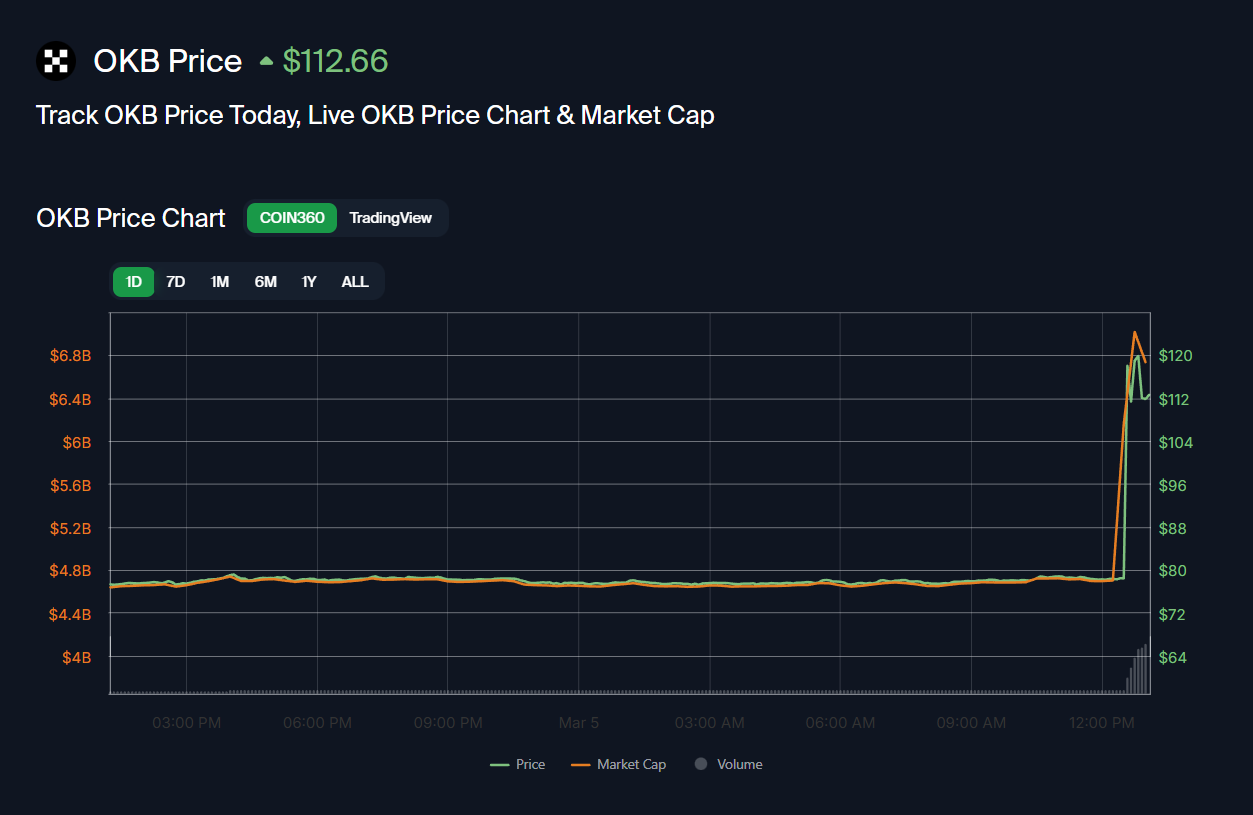Toggle Volume legend label text
The image size is (1253, 815).
click(739, 765)
